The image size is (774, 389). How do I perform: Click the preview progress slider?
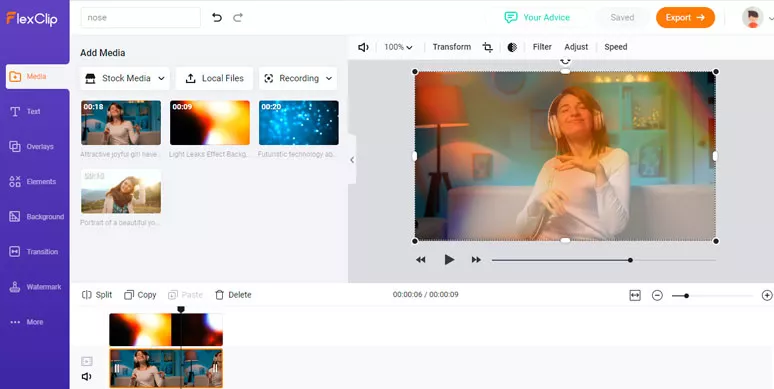click(604, 260)
